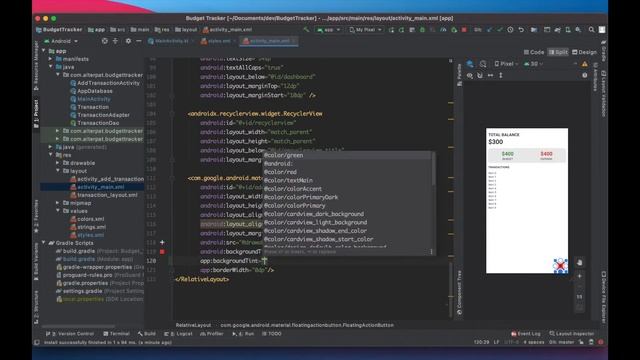
Task: Click the view options eye icon in design toolbar
Action: (x=470, y=76)
